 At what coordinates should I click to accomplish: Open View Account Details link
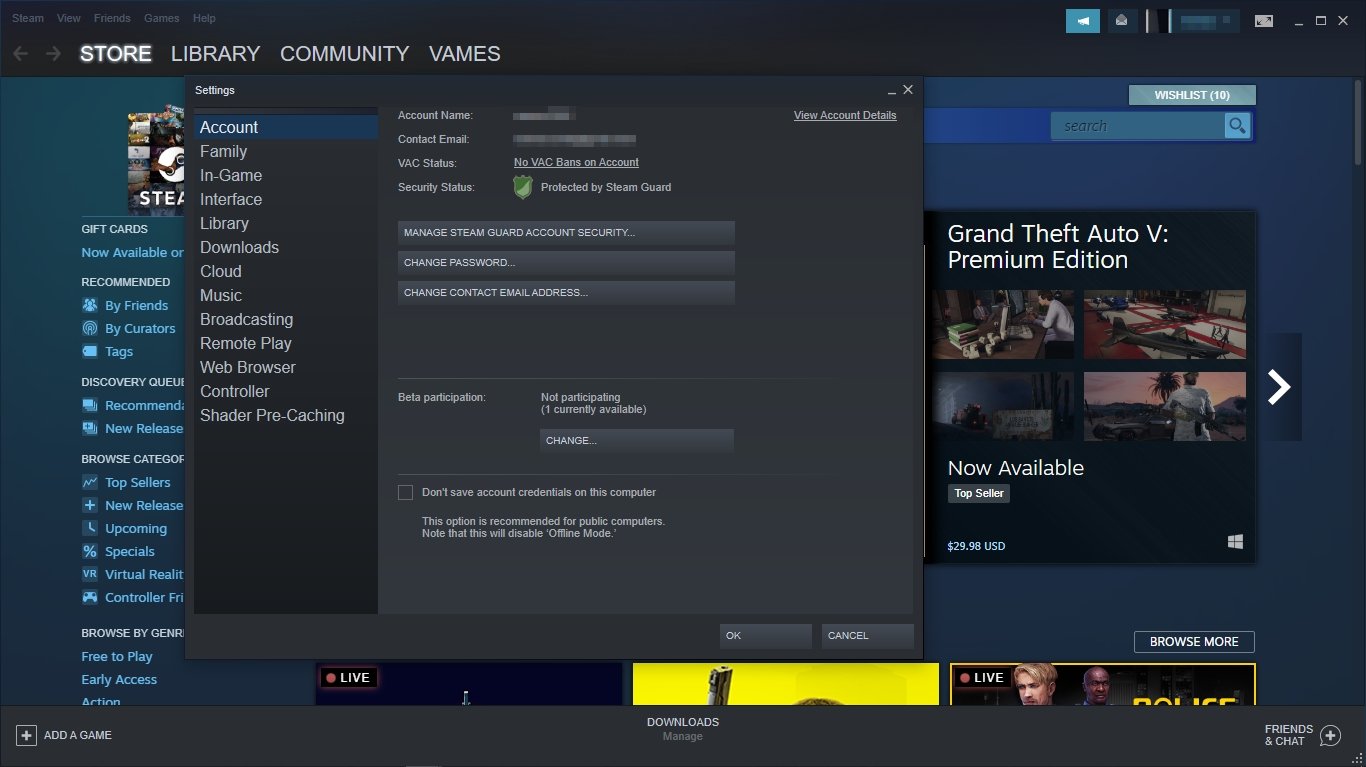click(845, 115)
